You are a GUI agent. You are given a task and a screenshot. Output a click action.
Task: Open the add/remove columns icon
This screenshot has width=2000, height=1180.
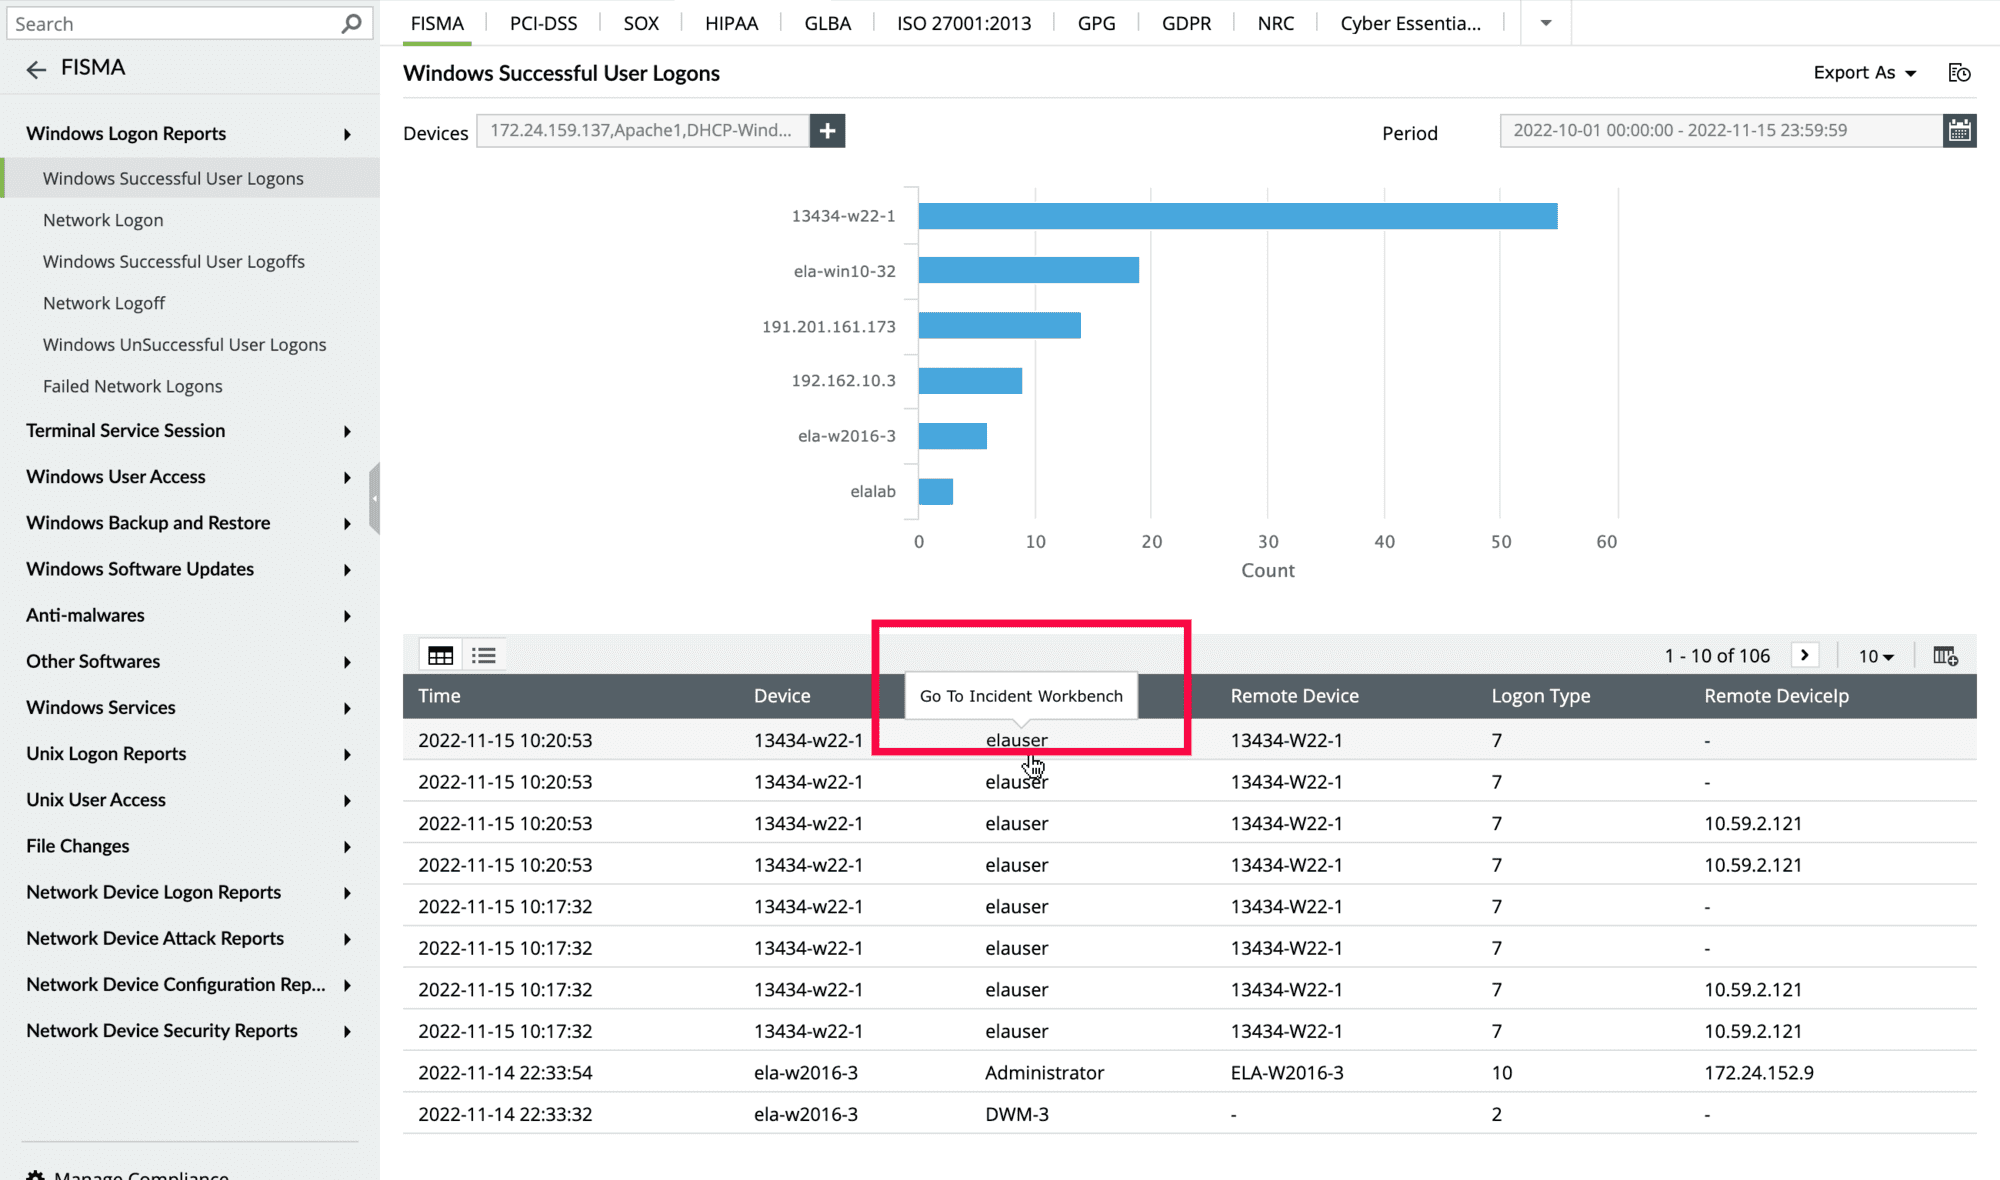pyautogui.click(x=1945, y=656)
